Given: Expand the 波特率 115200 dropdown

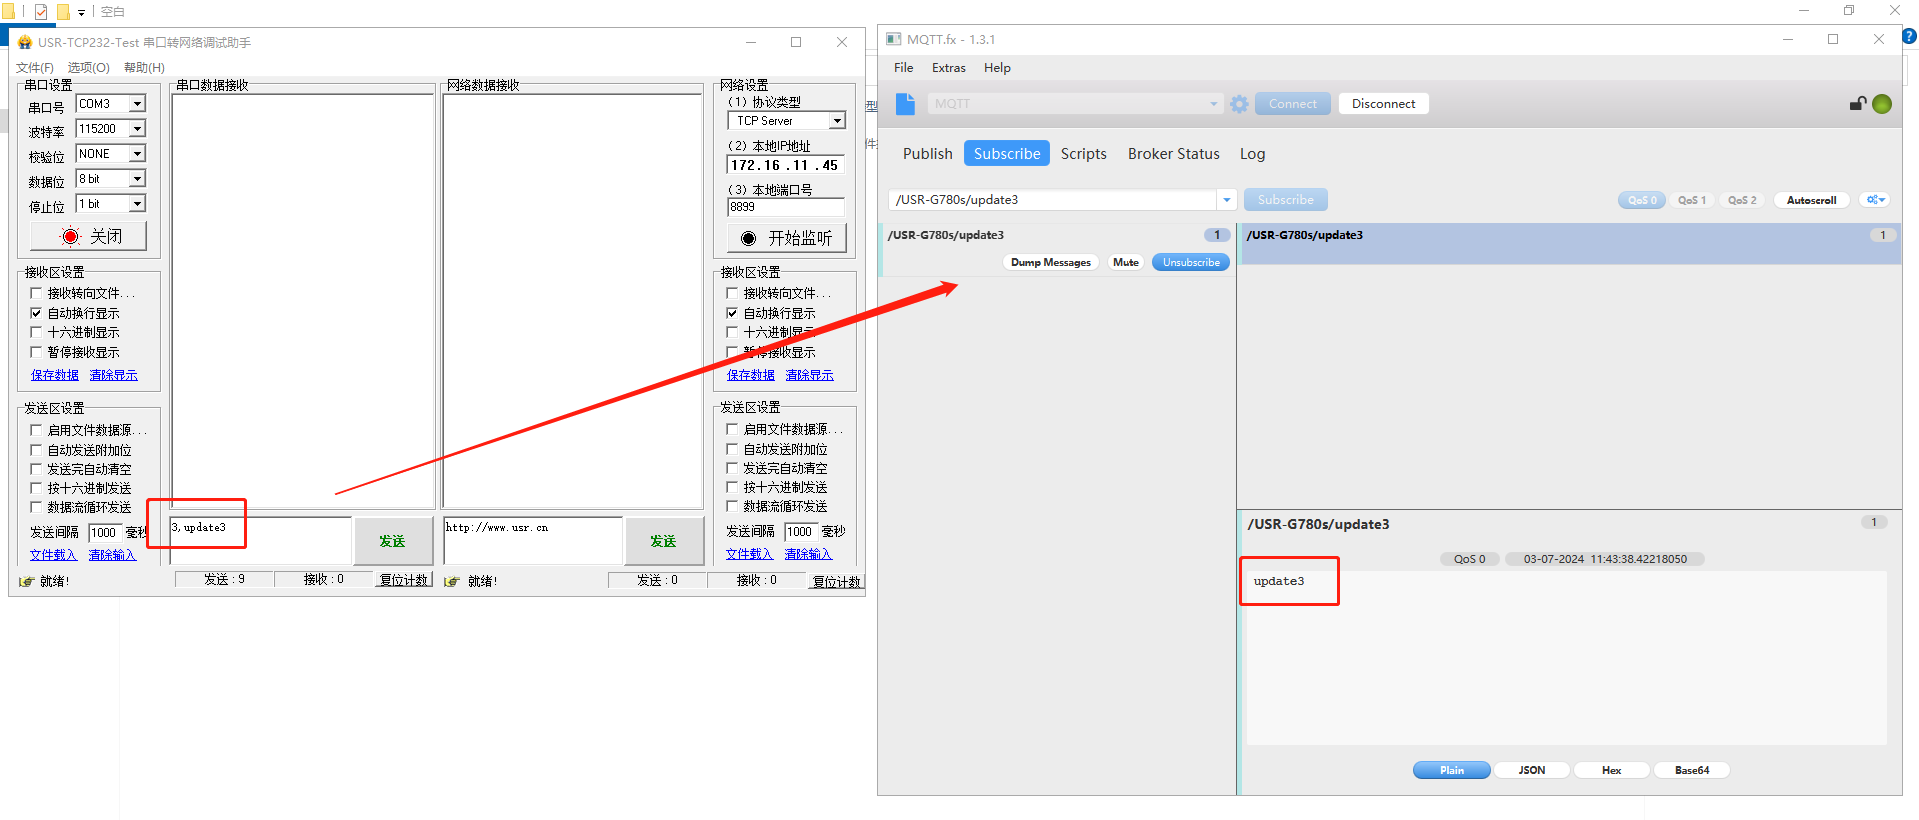Looking at the screenshot, I should point(137,129).
